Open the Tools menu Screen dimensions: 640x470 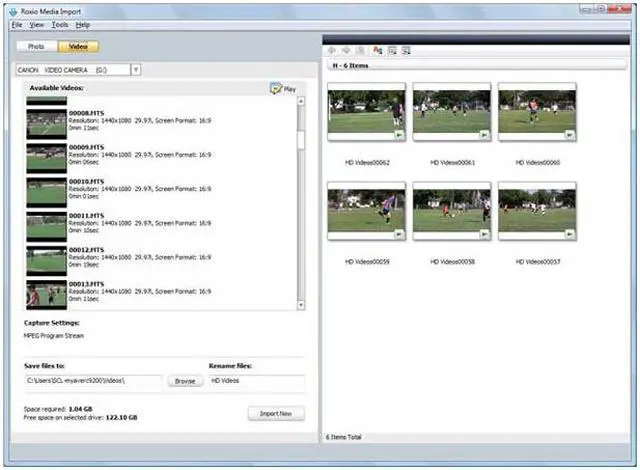[x=60, y=24]
